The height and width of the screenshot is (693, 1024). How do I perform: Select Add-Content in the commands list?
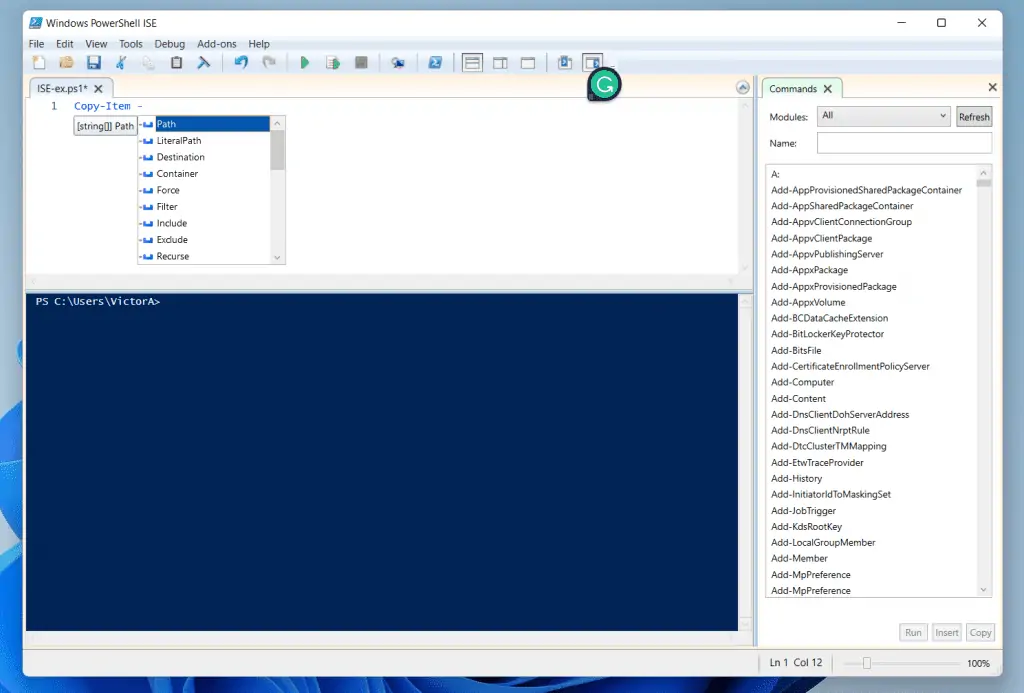click(798, 398)
